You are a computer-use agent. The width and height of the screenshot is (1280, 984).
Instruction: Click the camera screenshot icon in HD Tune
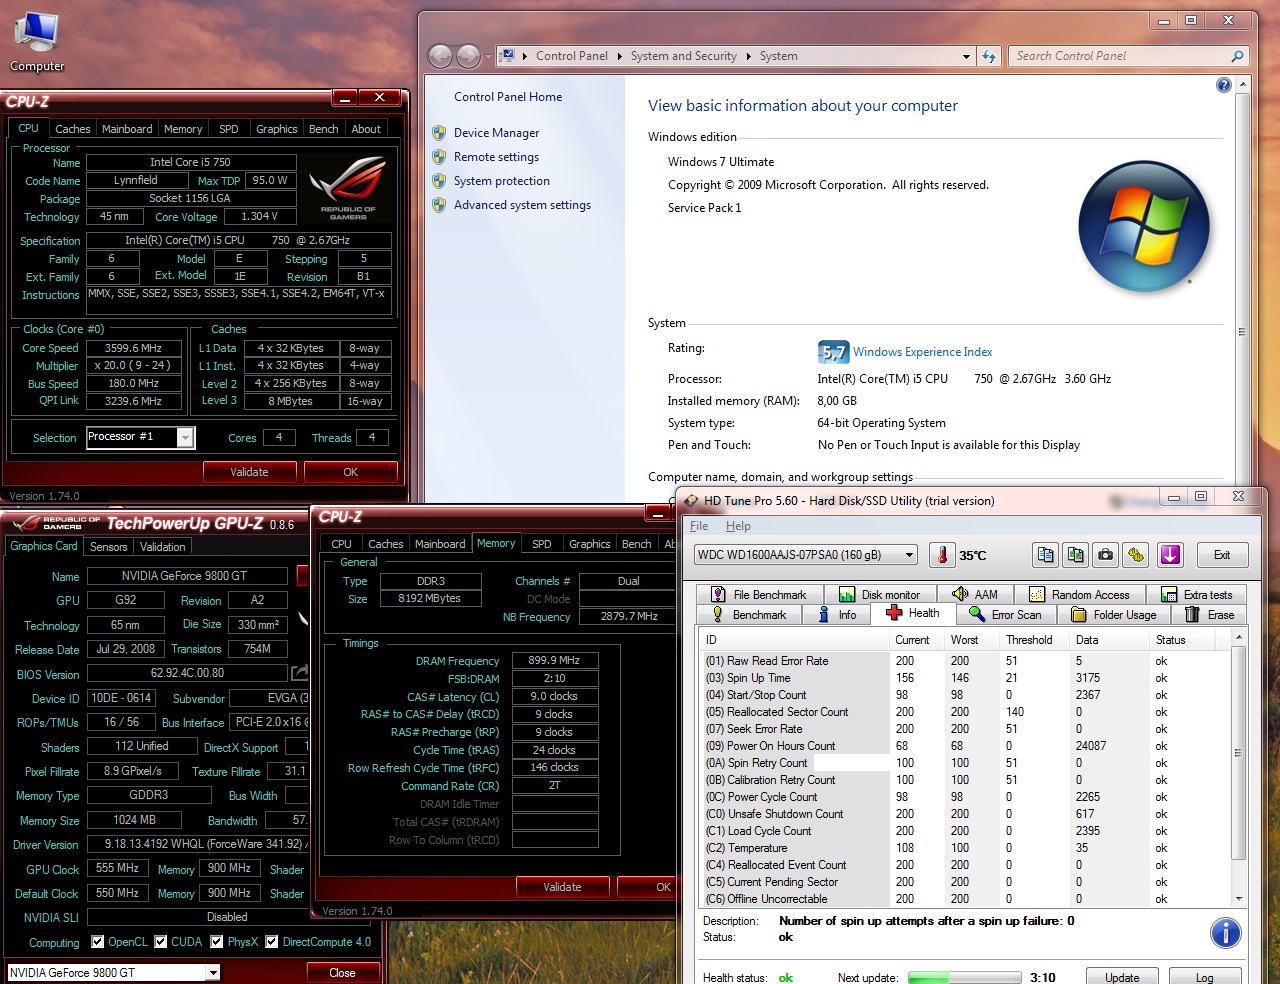(x=1106, y=555)
